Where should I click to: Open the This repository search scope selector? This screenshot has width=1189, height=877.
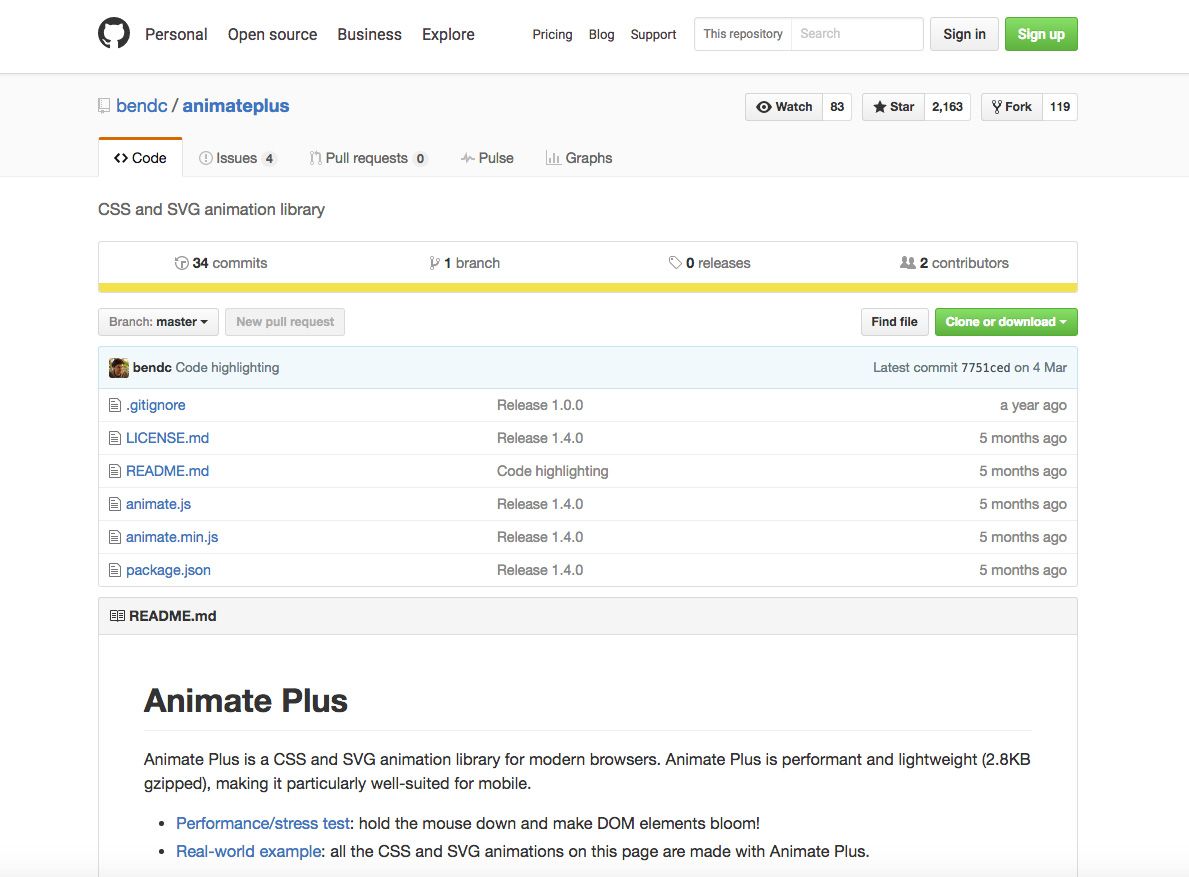tap(742, 33)
